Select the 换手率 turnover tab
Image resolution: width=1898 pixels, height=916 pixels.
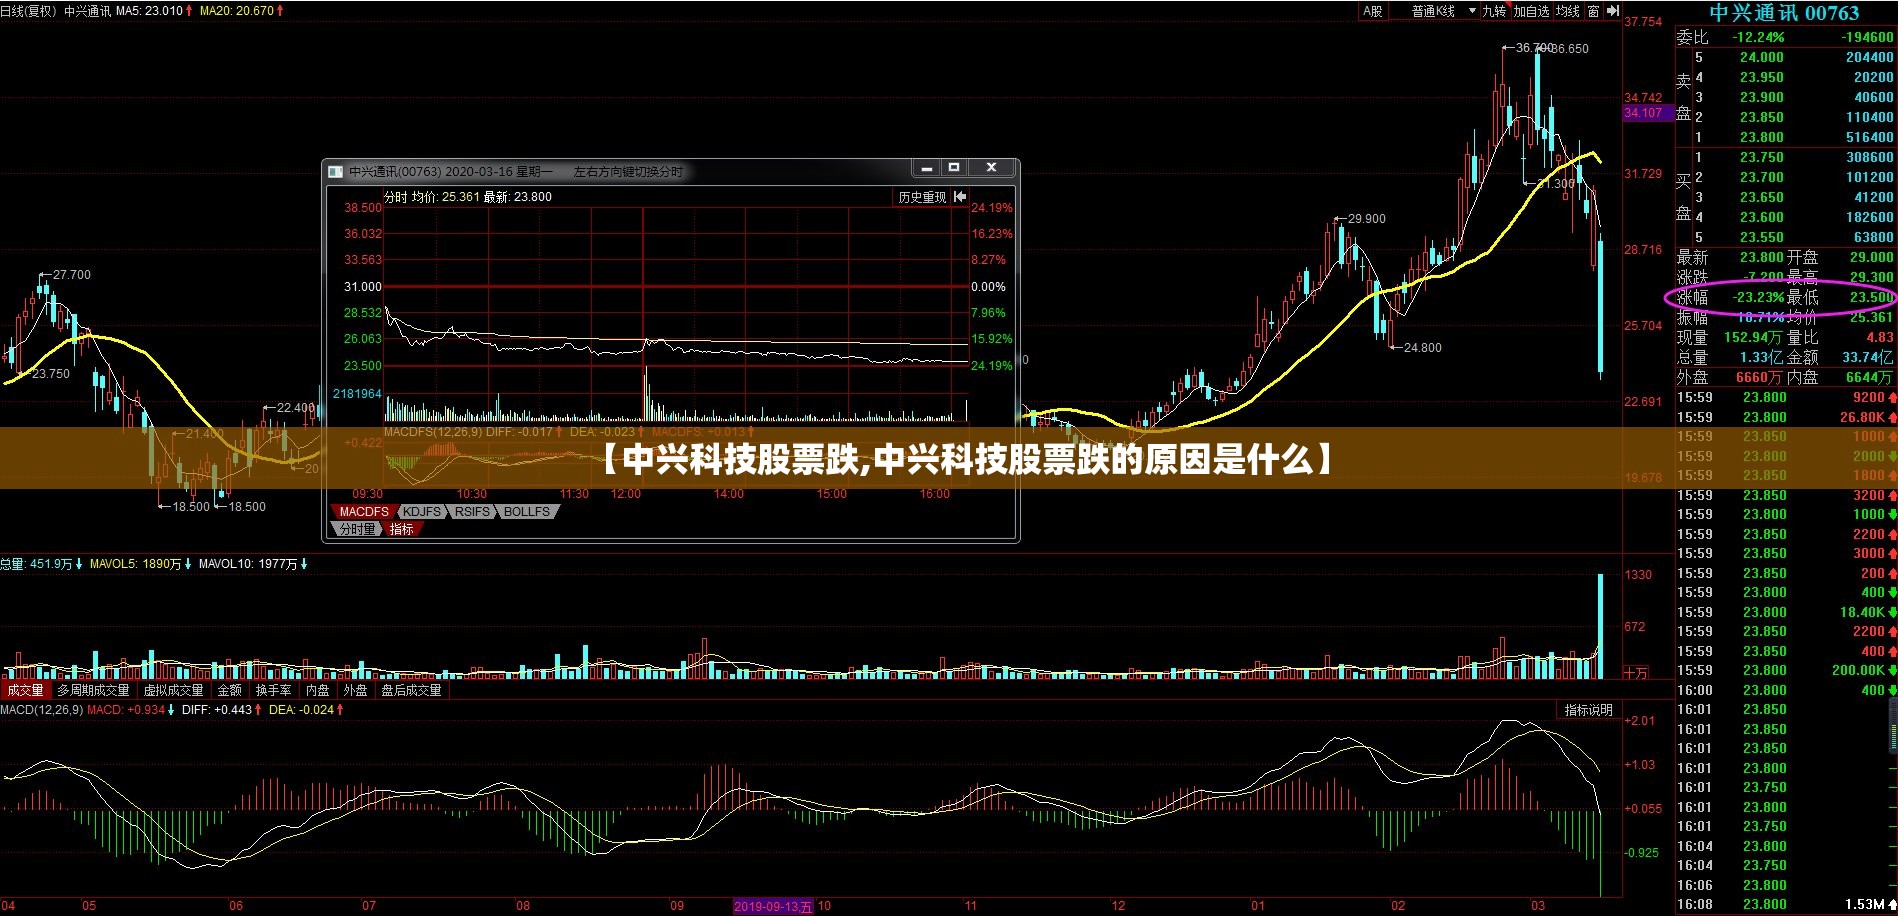tap(274, 690)
